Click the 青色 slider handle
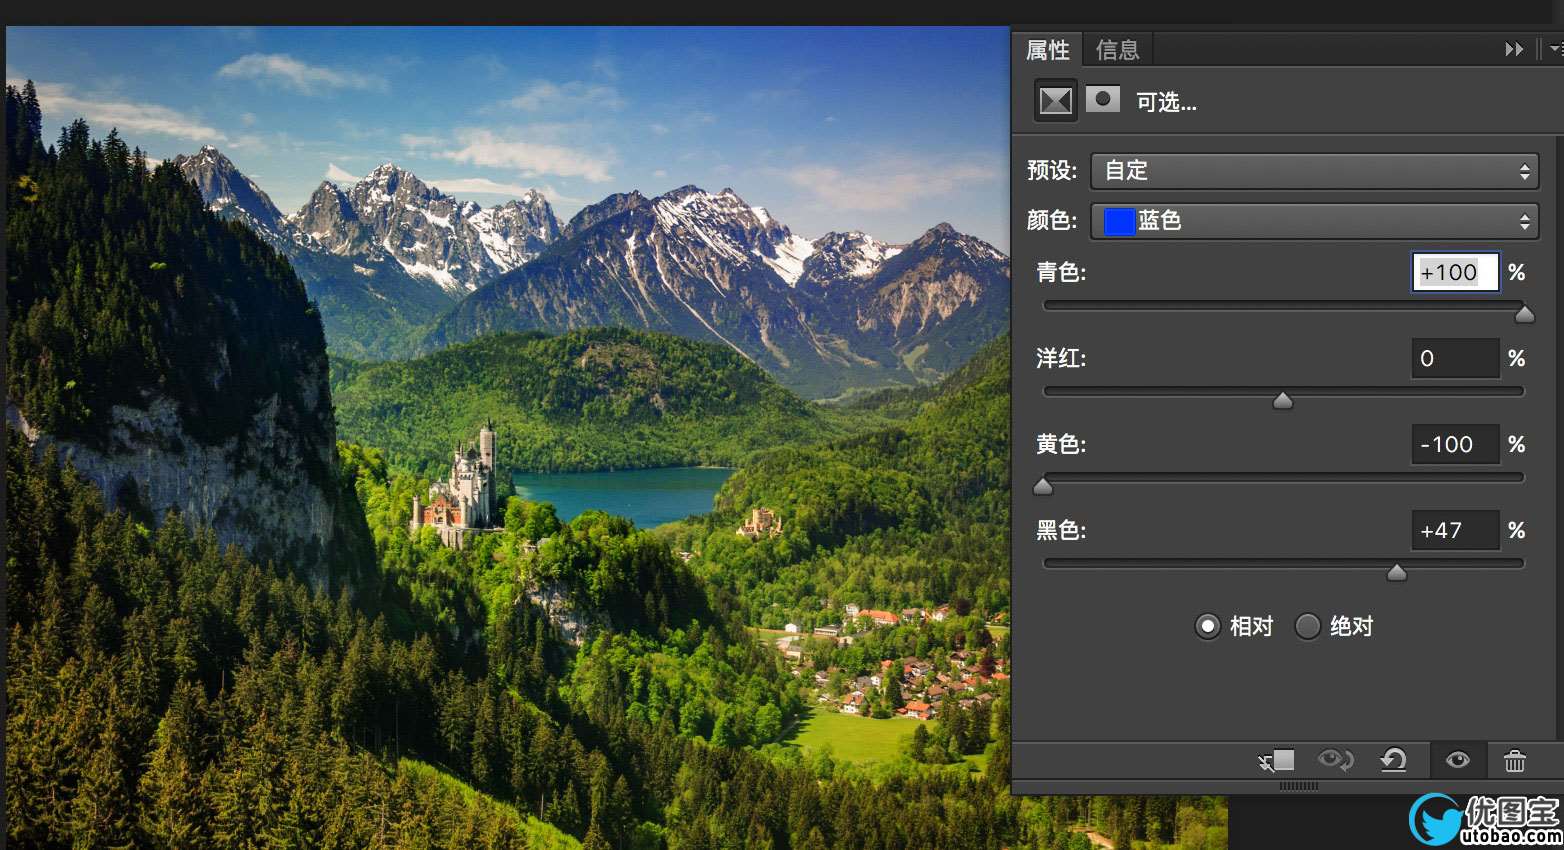Image resolution: width=1564 pixels, height=850 pixels. [x=1524, y=315]
